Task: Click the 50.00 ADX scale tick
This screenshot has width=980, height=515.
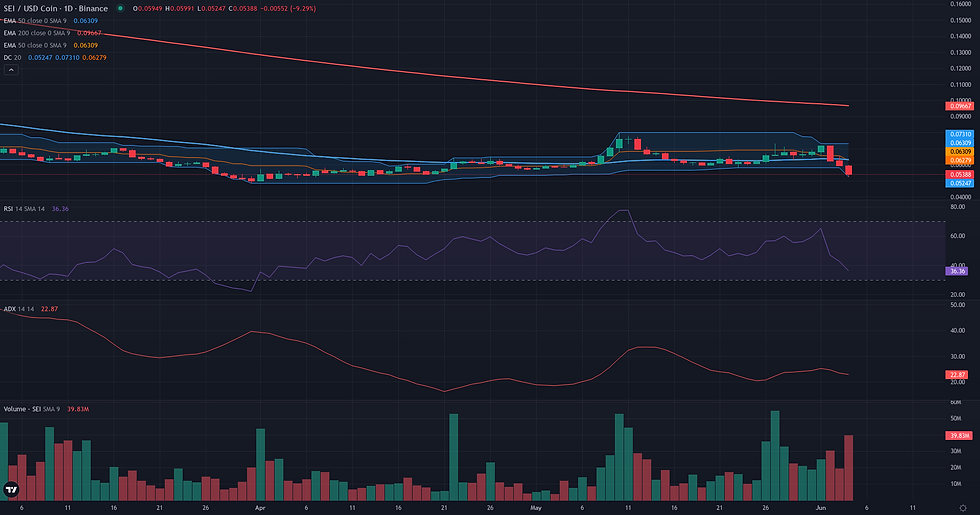Action: coord(958,305)
